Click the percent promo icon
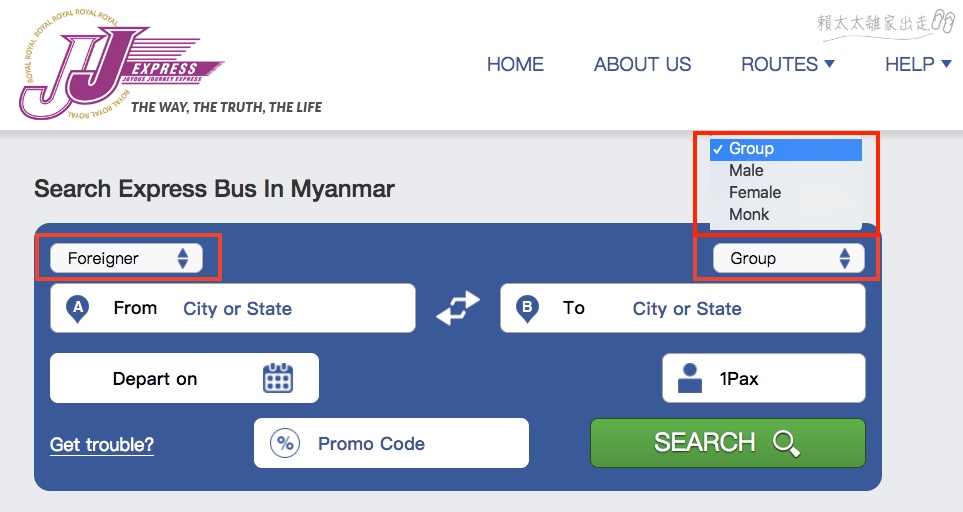The image size is (963, 512). click(285, 443)
